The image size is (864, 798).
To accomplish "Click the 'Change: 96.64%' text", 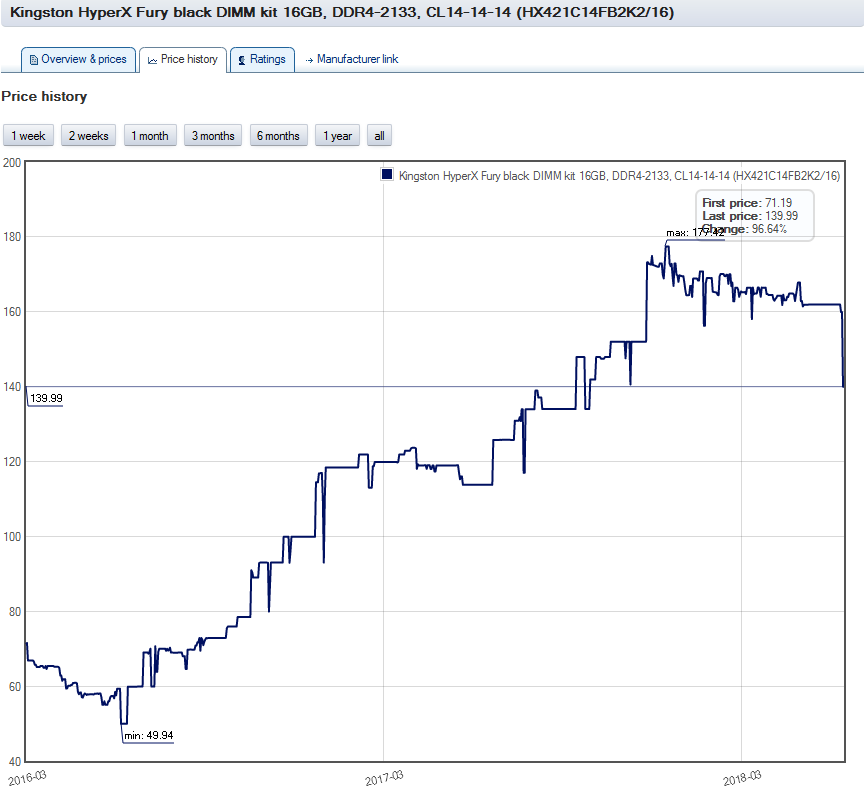I will pos(744,229).
